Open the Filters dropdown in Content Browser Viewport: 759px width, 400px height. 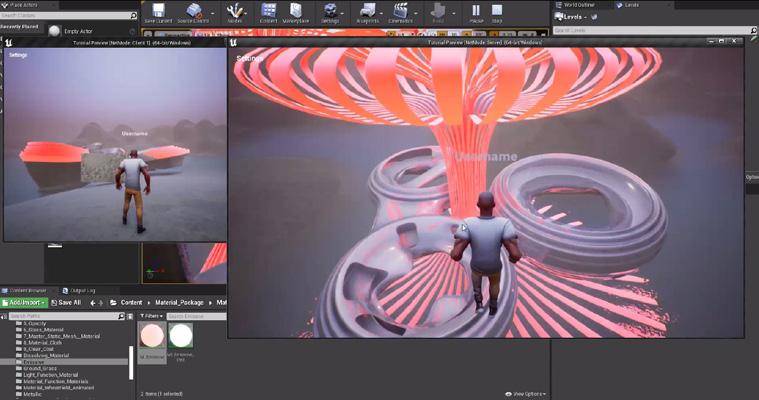149,316
